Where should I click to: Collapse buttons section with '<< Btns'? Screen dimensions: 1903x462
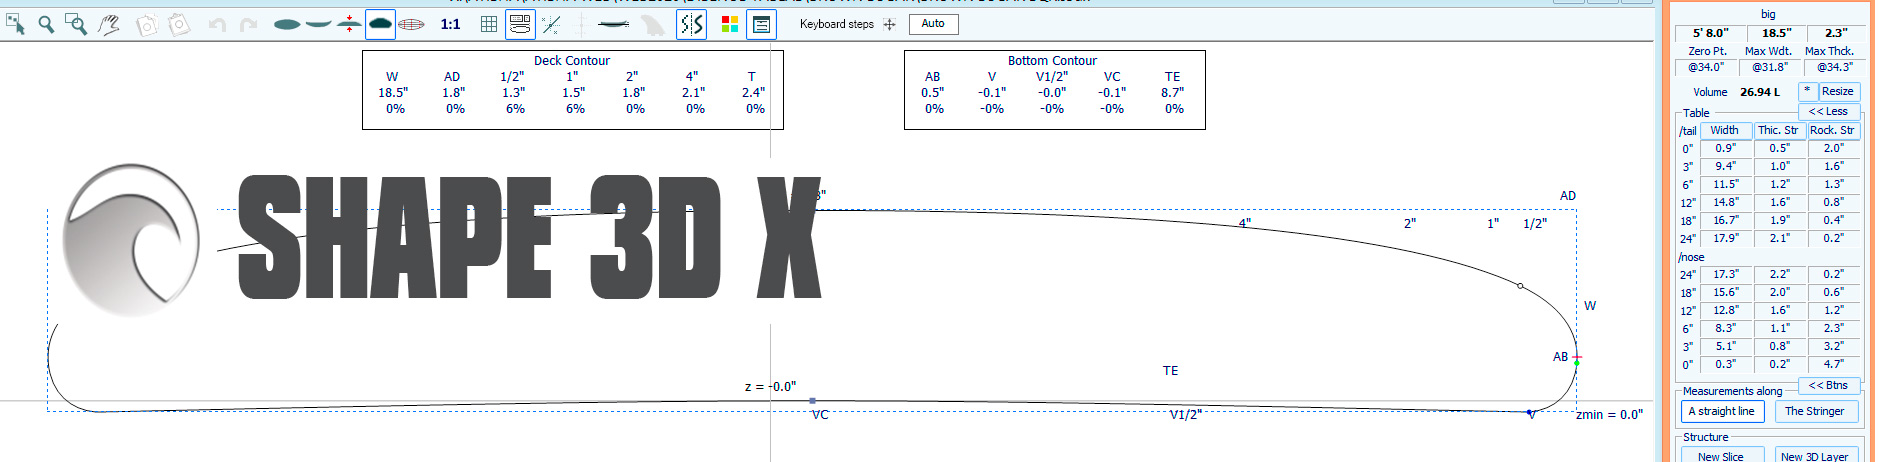[x=1828, y=385]
